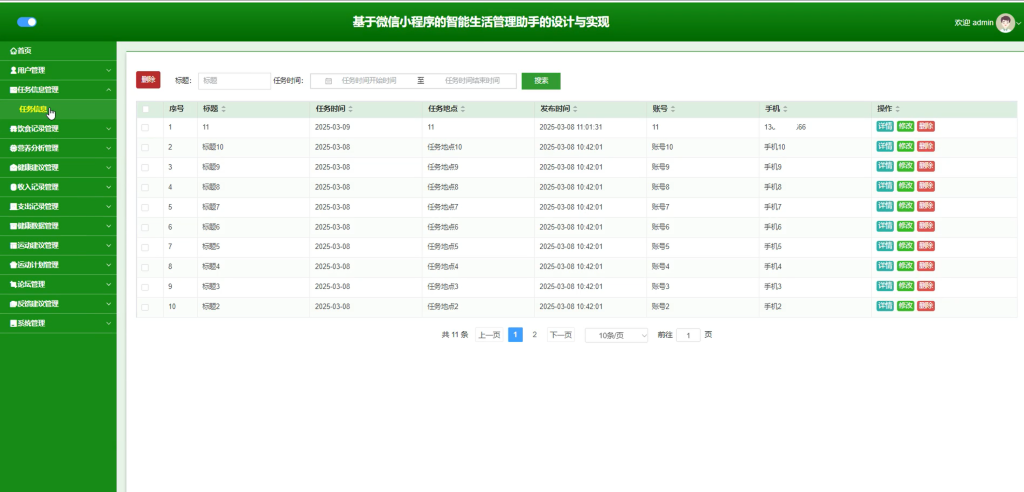1024x492 pixels.
Task: Click 修改 for row 标题3
Action: (x=905, y=286)
